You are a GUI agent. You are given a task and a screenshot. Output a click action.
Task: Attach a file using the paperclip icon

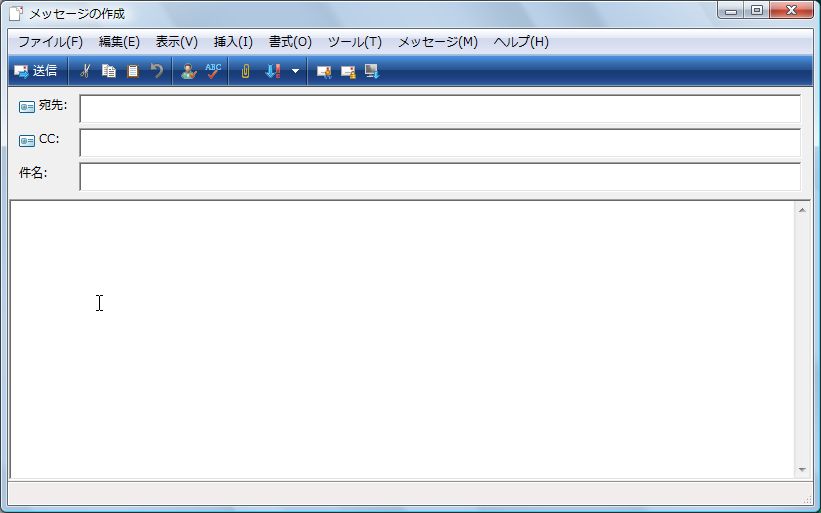point(245,71)
